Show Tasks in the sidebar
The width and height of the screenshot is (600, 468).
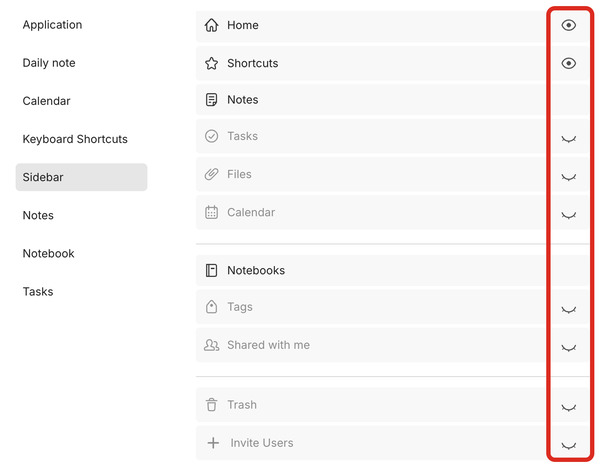(x=569, y=138)
